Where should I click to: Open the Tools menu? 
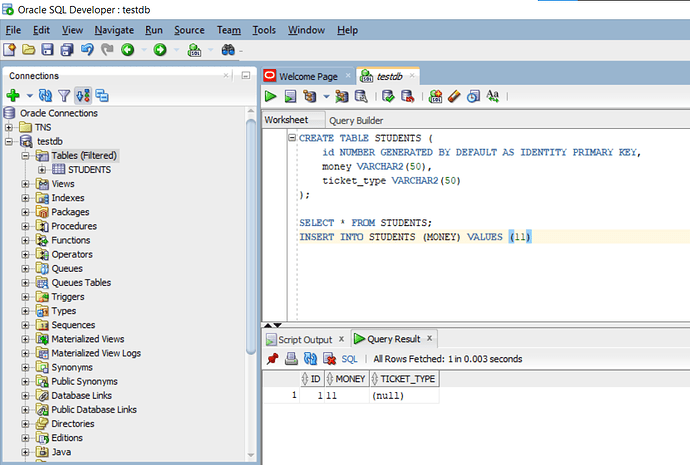click(264, 30)
